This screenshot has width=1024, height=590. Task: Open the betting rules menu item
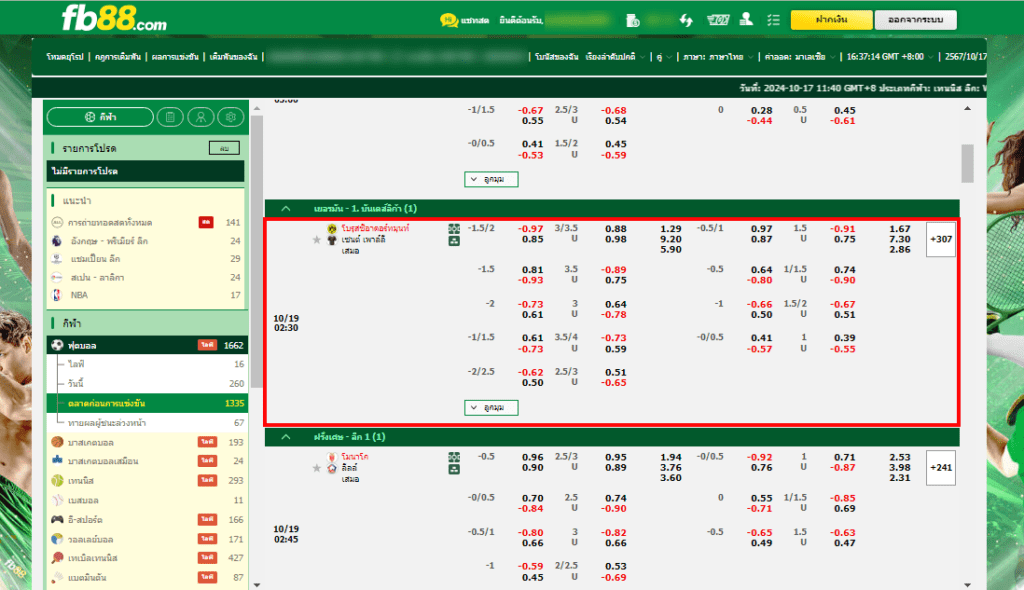point(118,57)
